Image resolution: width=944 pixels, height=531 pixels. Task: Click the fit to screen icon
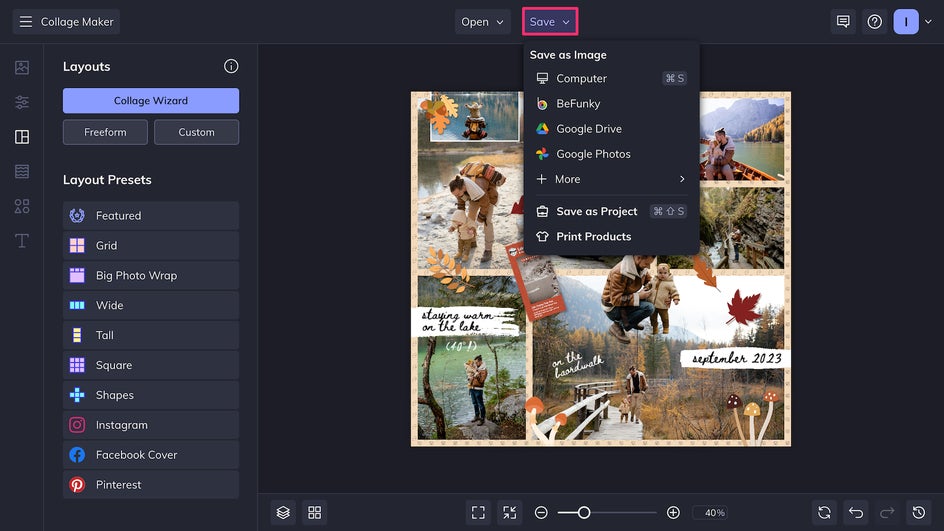(478, 512)
